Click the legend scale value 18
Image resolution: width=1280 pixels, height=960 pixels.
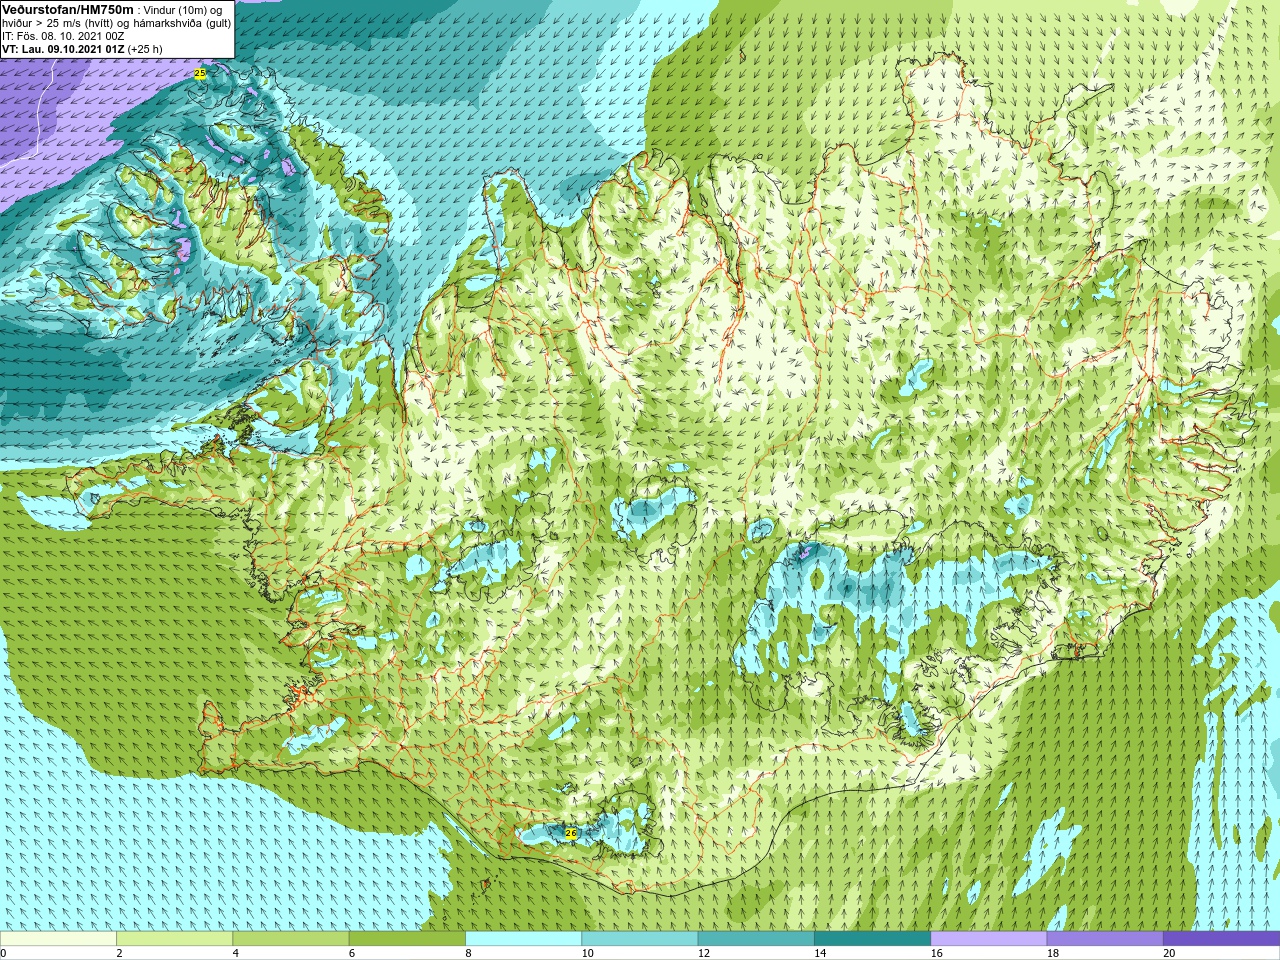1053,953
